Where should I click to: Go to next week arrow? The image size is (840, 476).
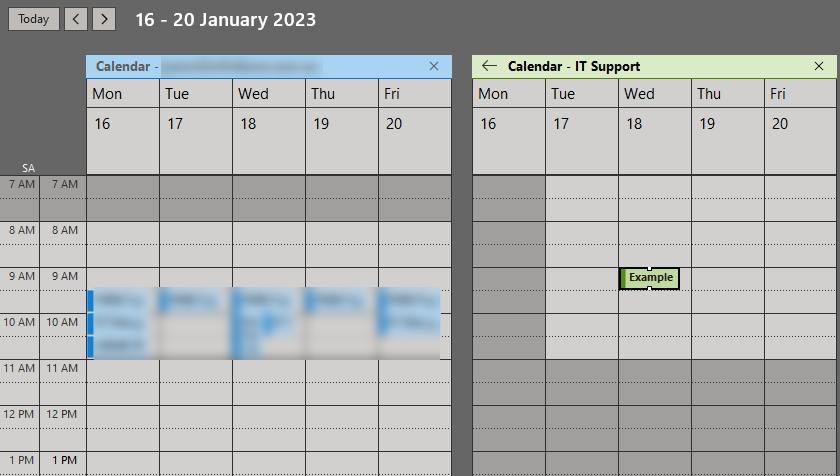click(104, 19)
